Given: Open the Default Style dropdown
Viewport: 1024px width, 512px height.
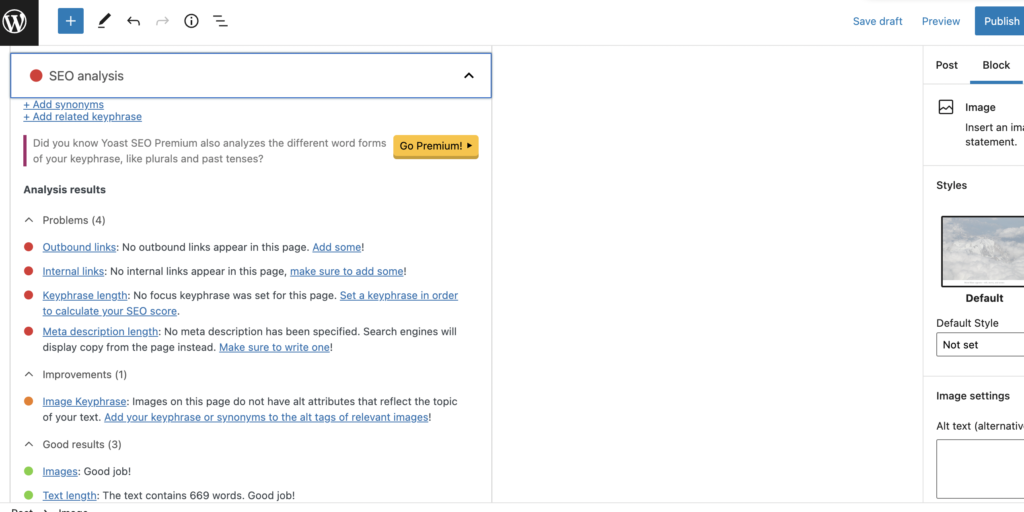Looking at the screenshot, I should [x=982, y=345].
